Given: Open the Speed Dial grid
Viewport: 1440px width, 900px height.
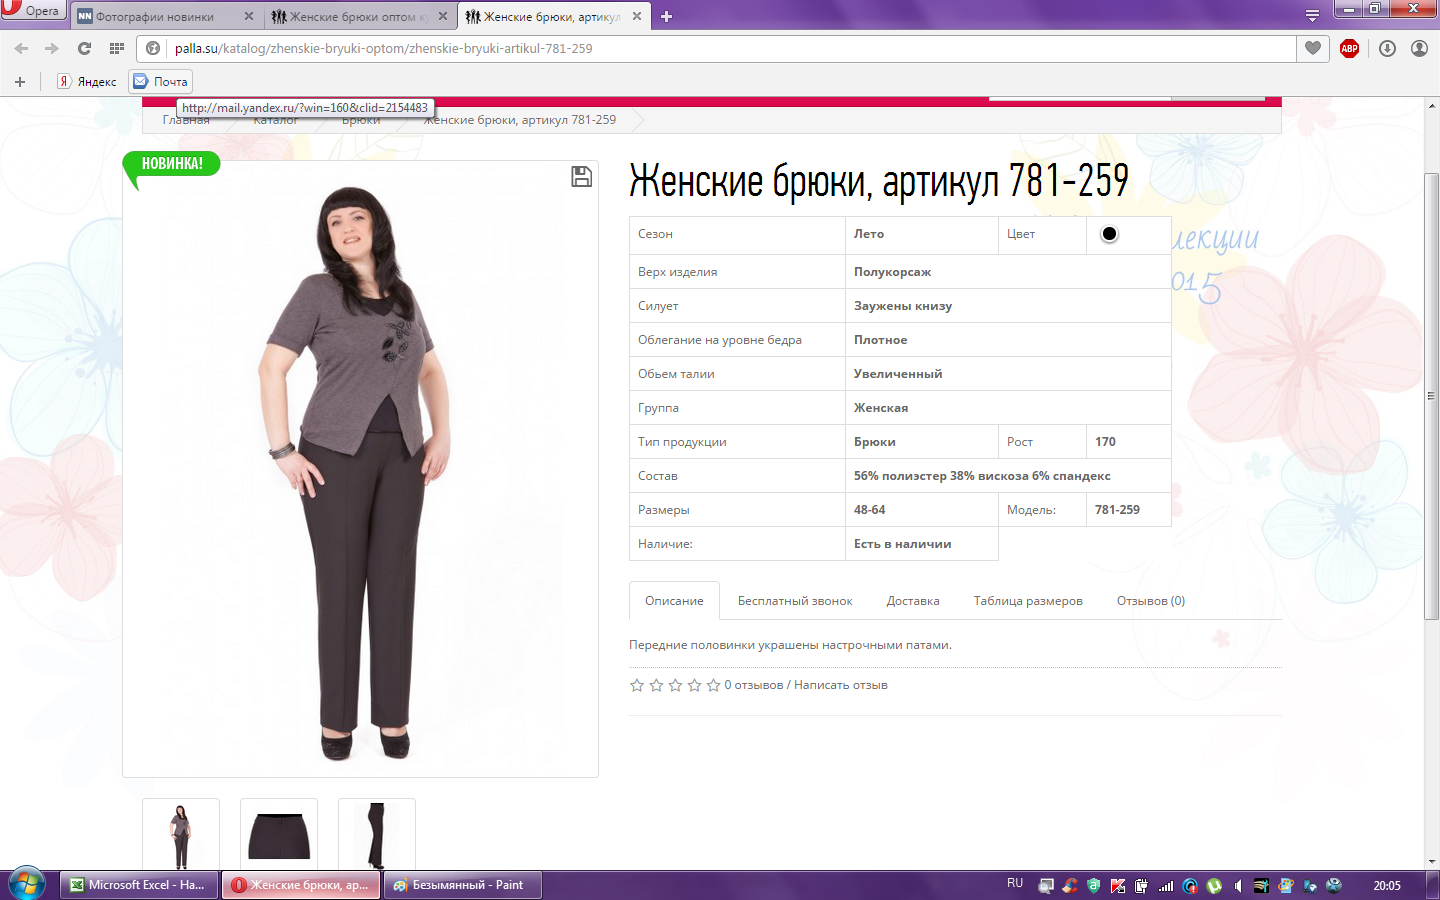Looking at the screenshot, I should (x=116, y=48).
